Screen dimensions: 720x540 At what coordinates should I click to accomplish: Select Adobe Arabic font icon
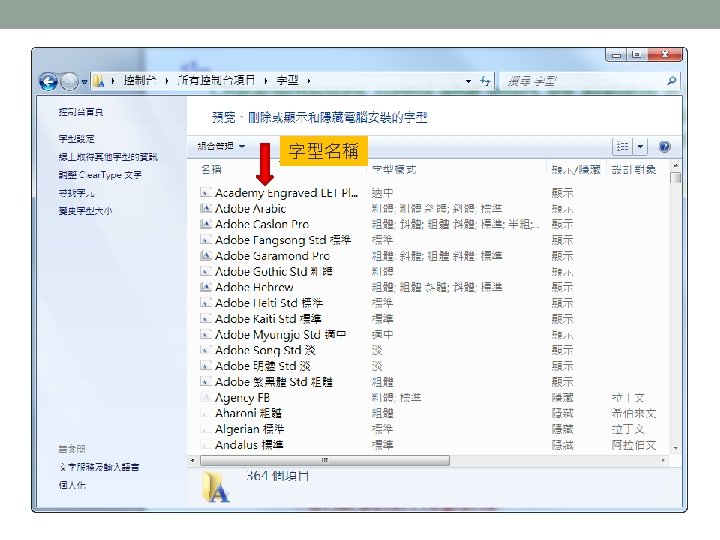(206, 208)
